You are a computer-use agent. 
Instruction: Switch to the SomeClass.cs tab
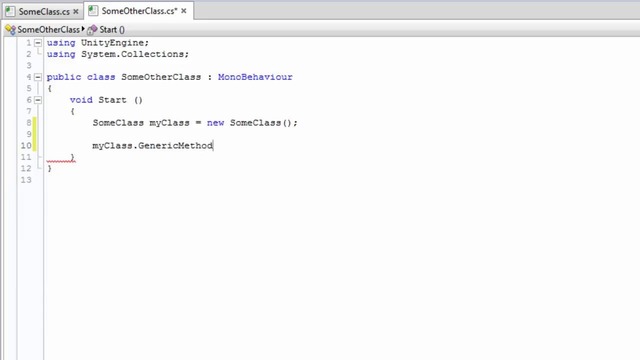point(42,11)
